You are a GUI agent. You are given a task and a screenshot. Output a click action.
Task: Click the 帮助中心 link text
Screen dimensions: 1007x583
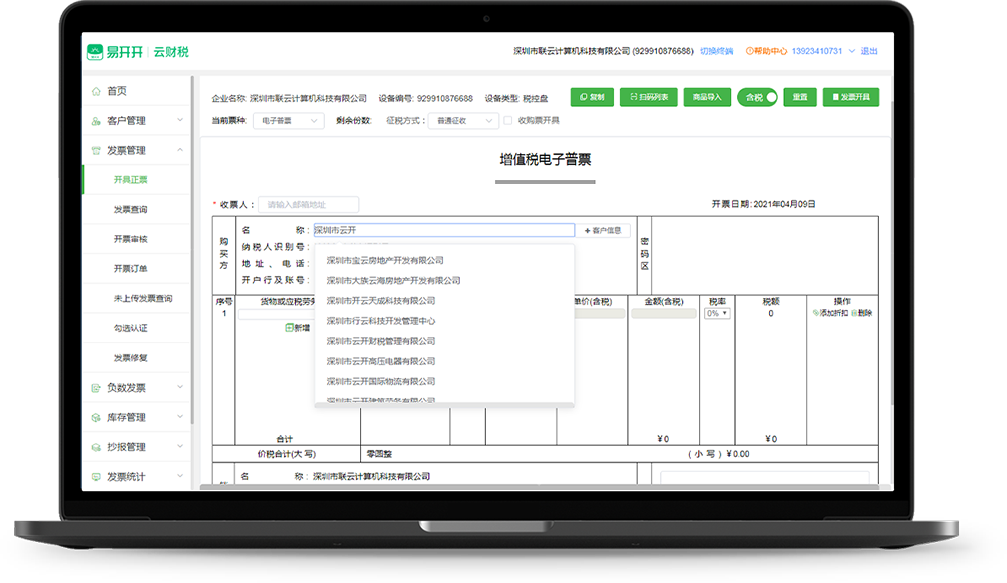[770, 51]
